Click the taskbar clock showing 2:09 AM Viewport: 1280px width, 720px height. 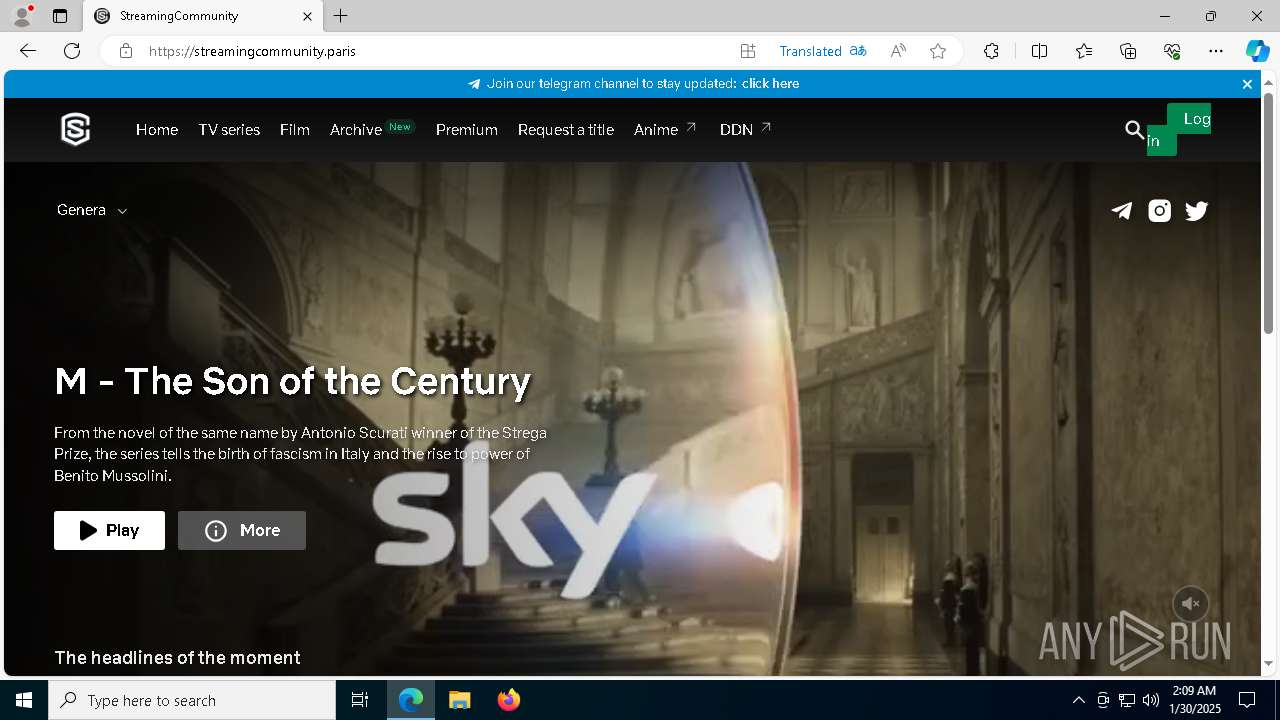1194,700
